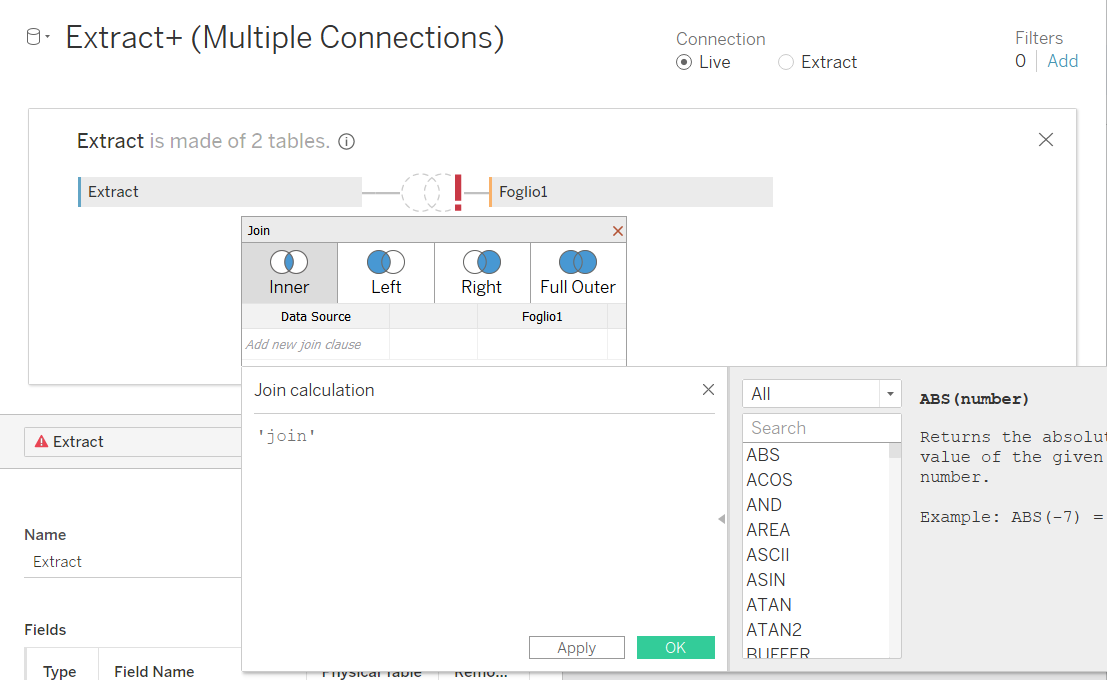This screenshot has width=1107, height=680.
Task: Choose the Inner join type
Action: point(289,273)
